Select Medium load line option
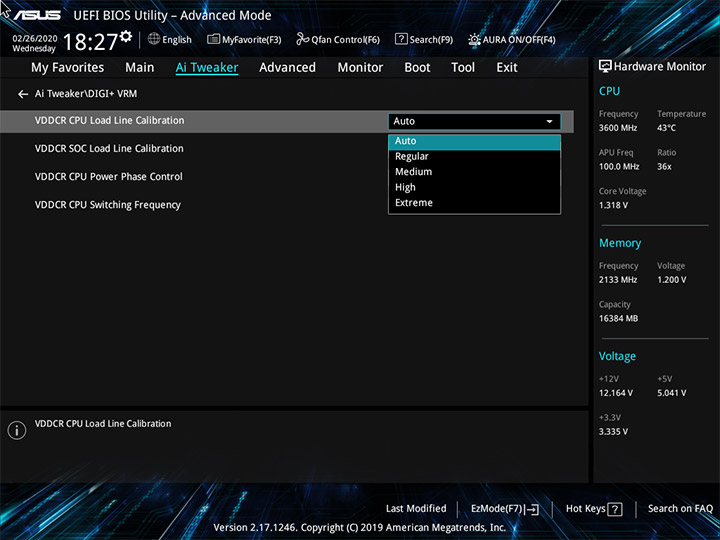Image resolution: width=720 pixels, height=540 pixels. (x=474, y=172)
